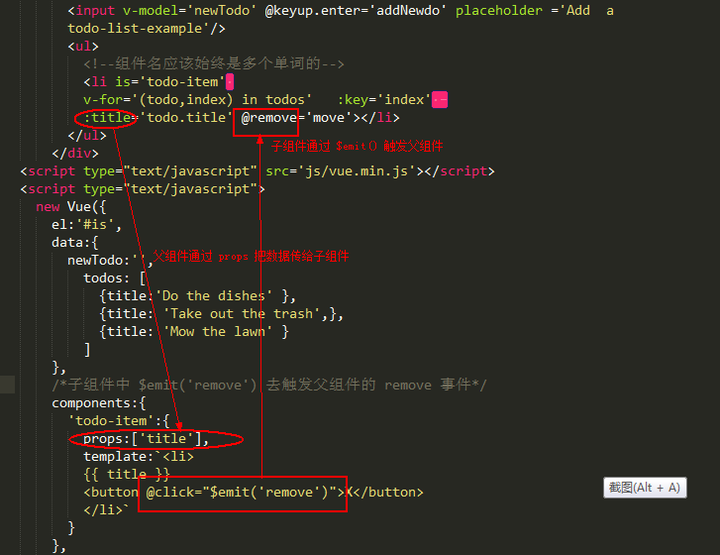This screenshot has height=555, width=720.
Task: Click is='todo-item' on the li tag
Action: click(x=170, y=82)
